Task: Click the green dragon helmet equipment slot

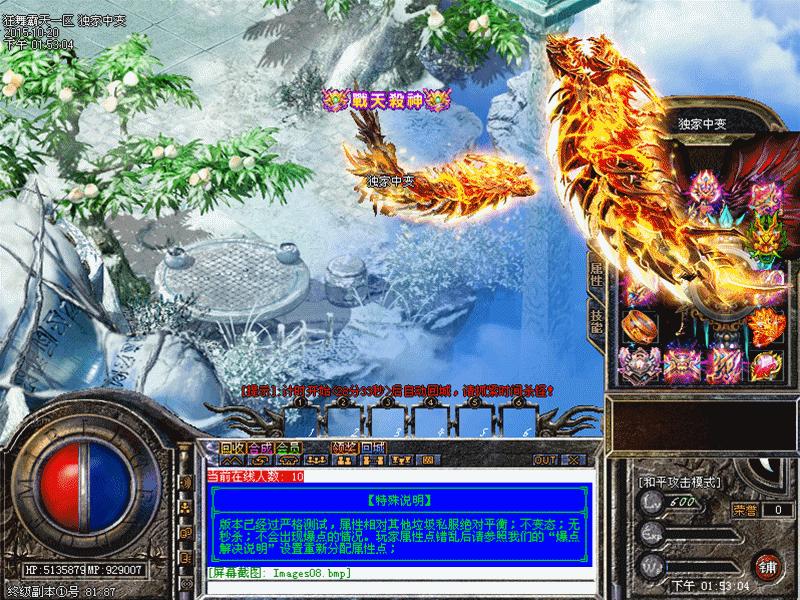Action: pos(764,240)
